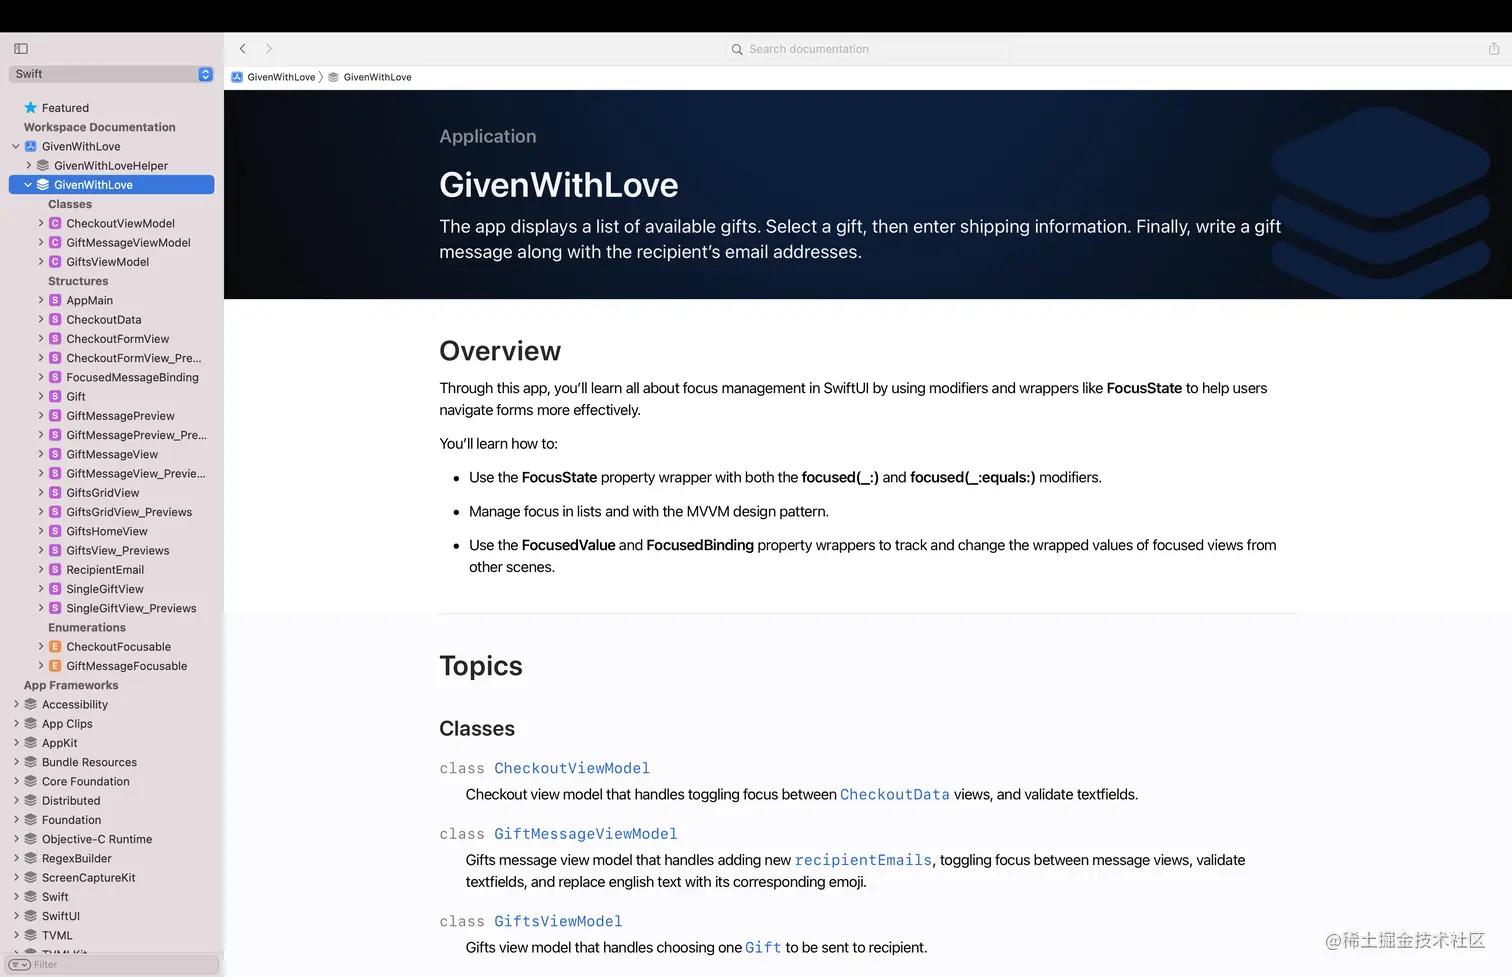Click the enum icon beside GiftMessageFocusable
This screenshot has height=977, width=1512.
(55, 666)
